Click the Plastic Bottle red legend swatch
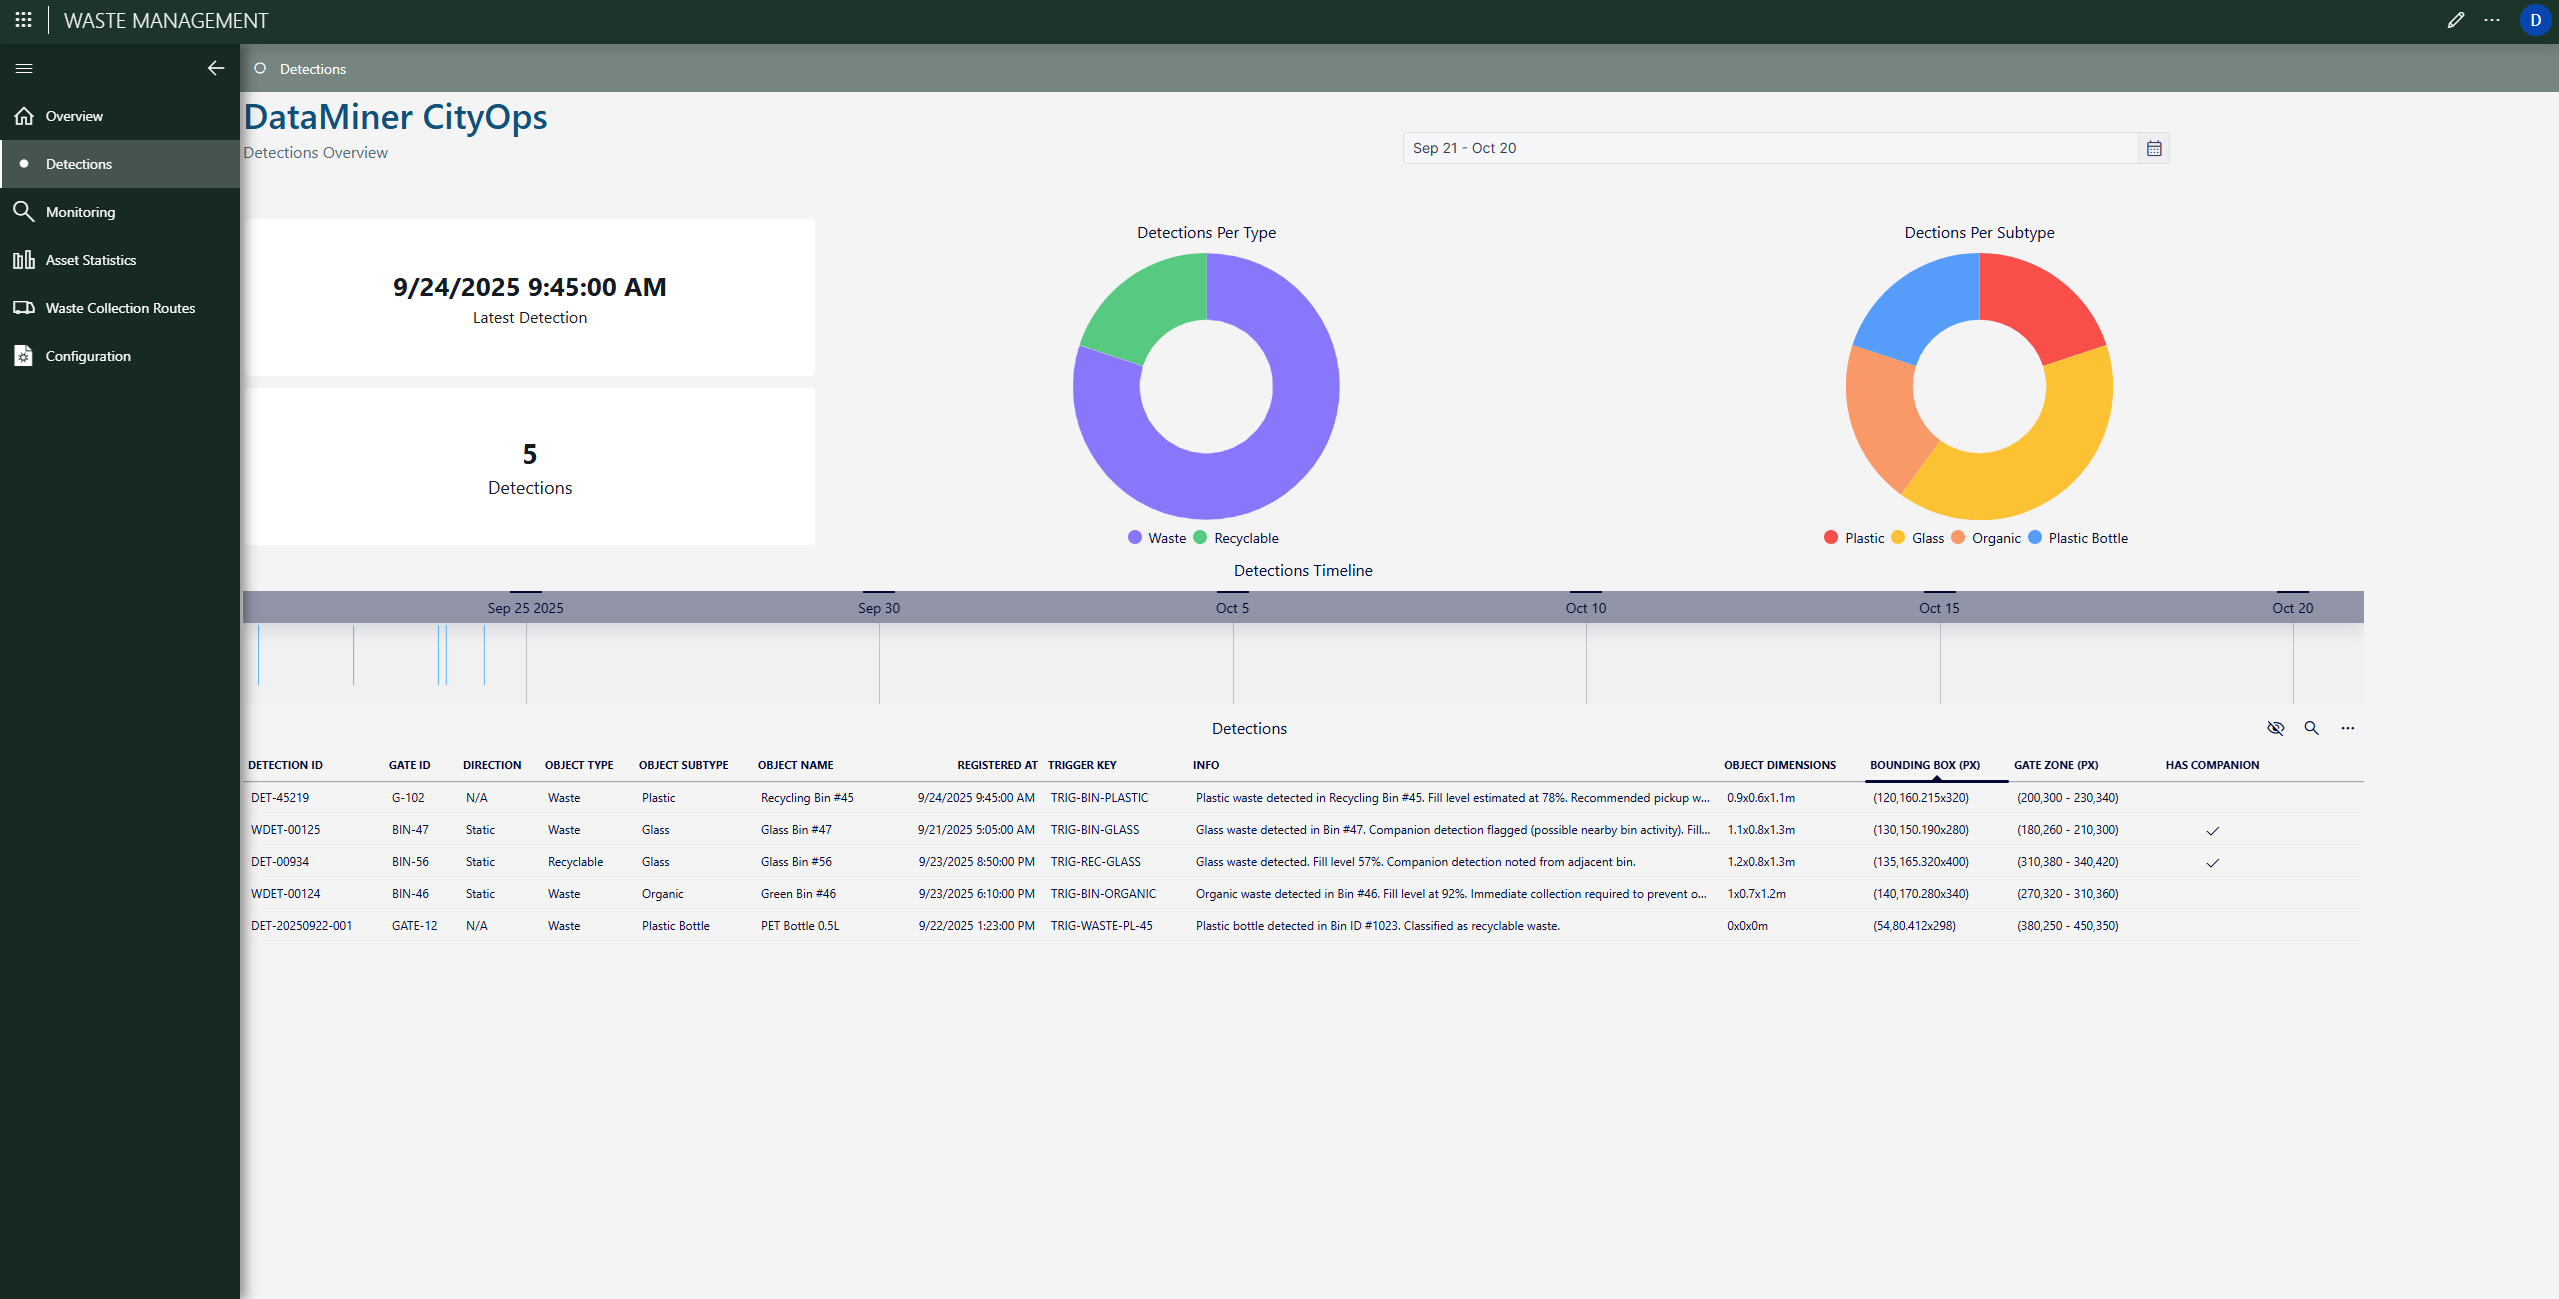This screenshot has height=1299, width=2559. pos(2034,538)
